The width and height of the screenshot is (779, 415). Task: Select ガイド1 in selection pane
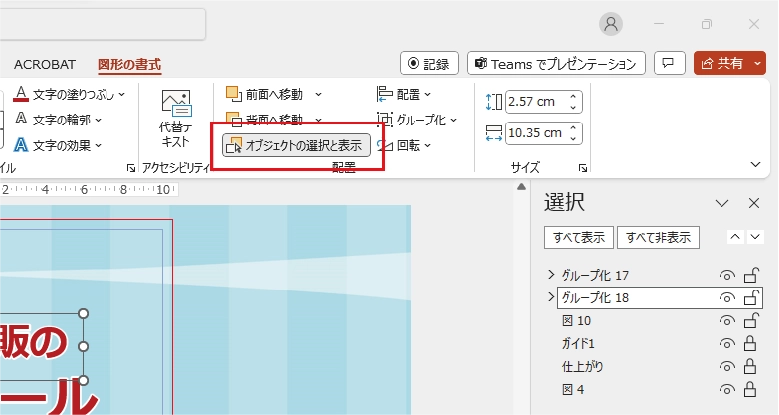click(578, 343)
